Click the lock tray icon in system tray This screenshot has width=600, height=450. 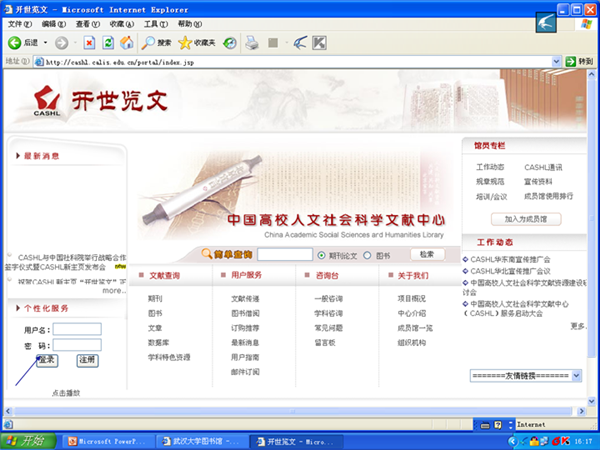click(x=534, y=441)
